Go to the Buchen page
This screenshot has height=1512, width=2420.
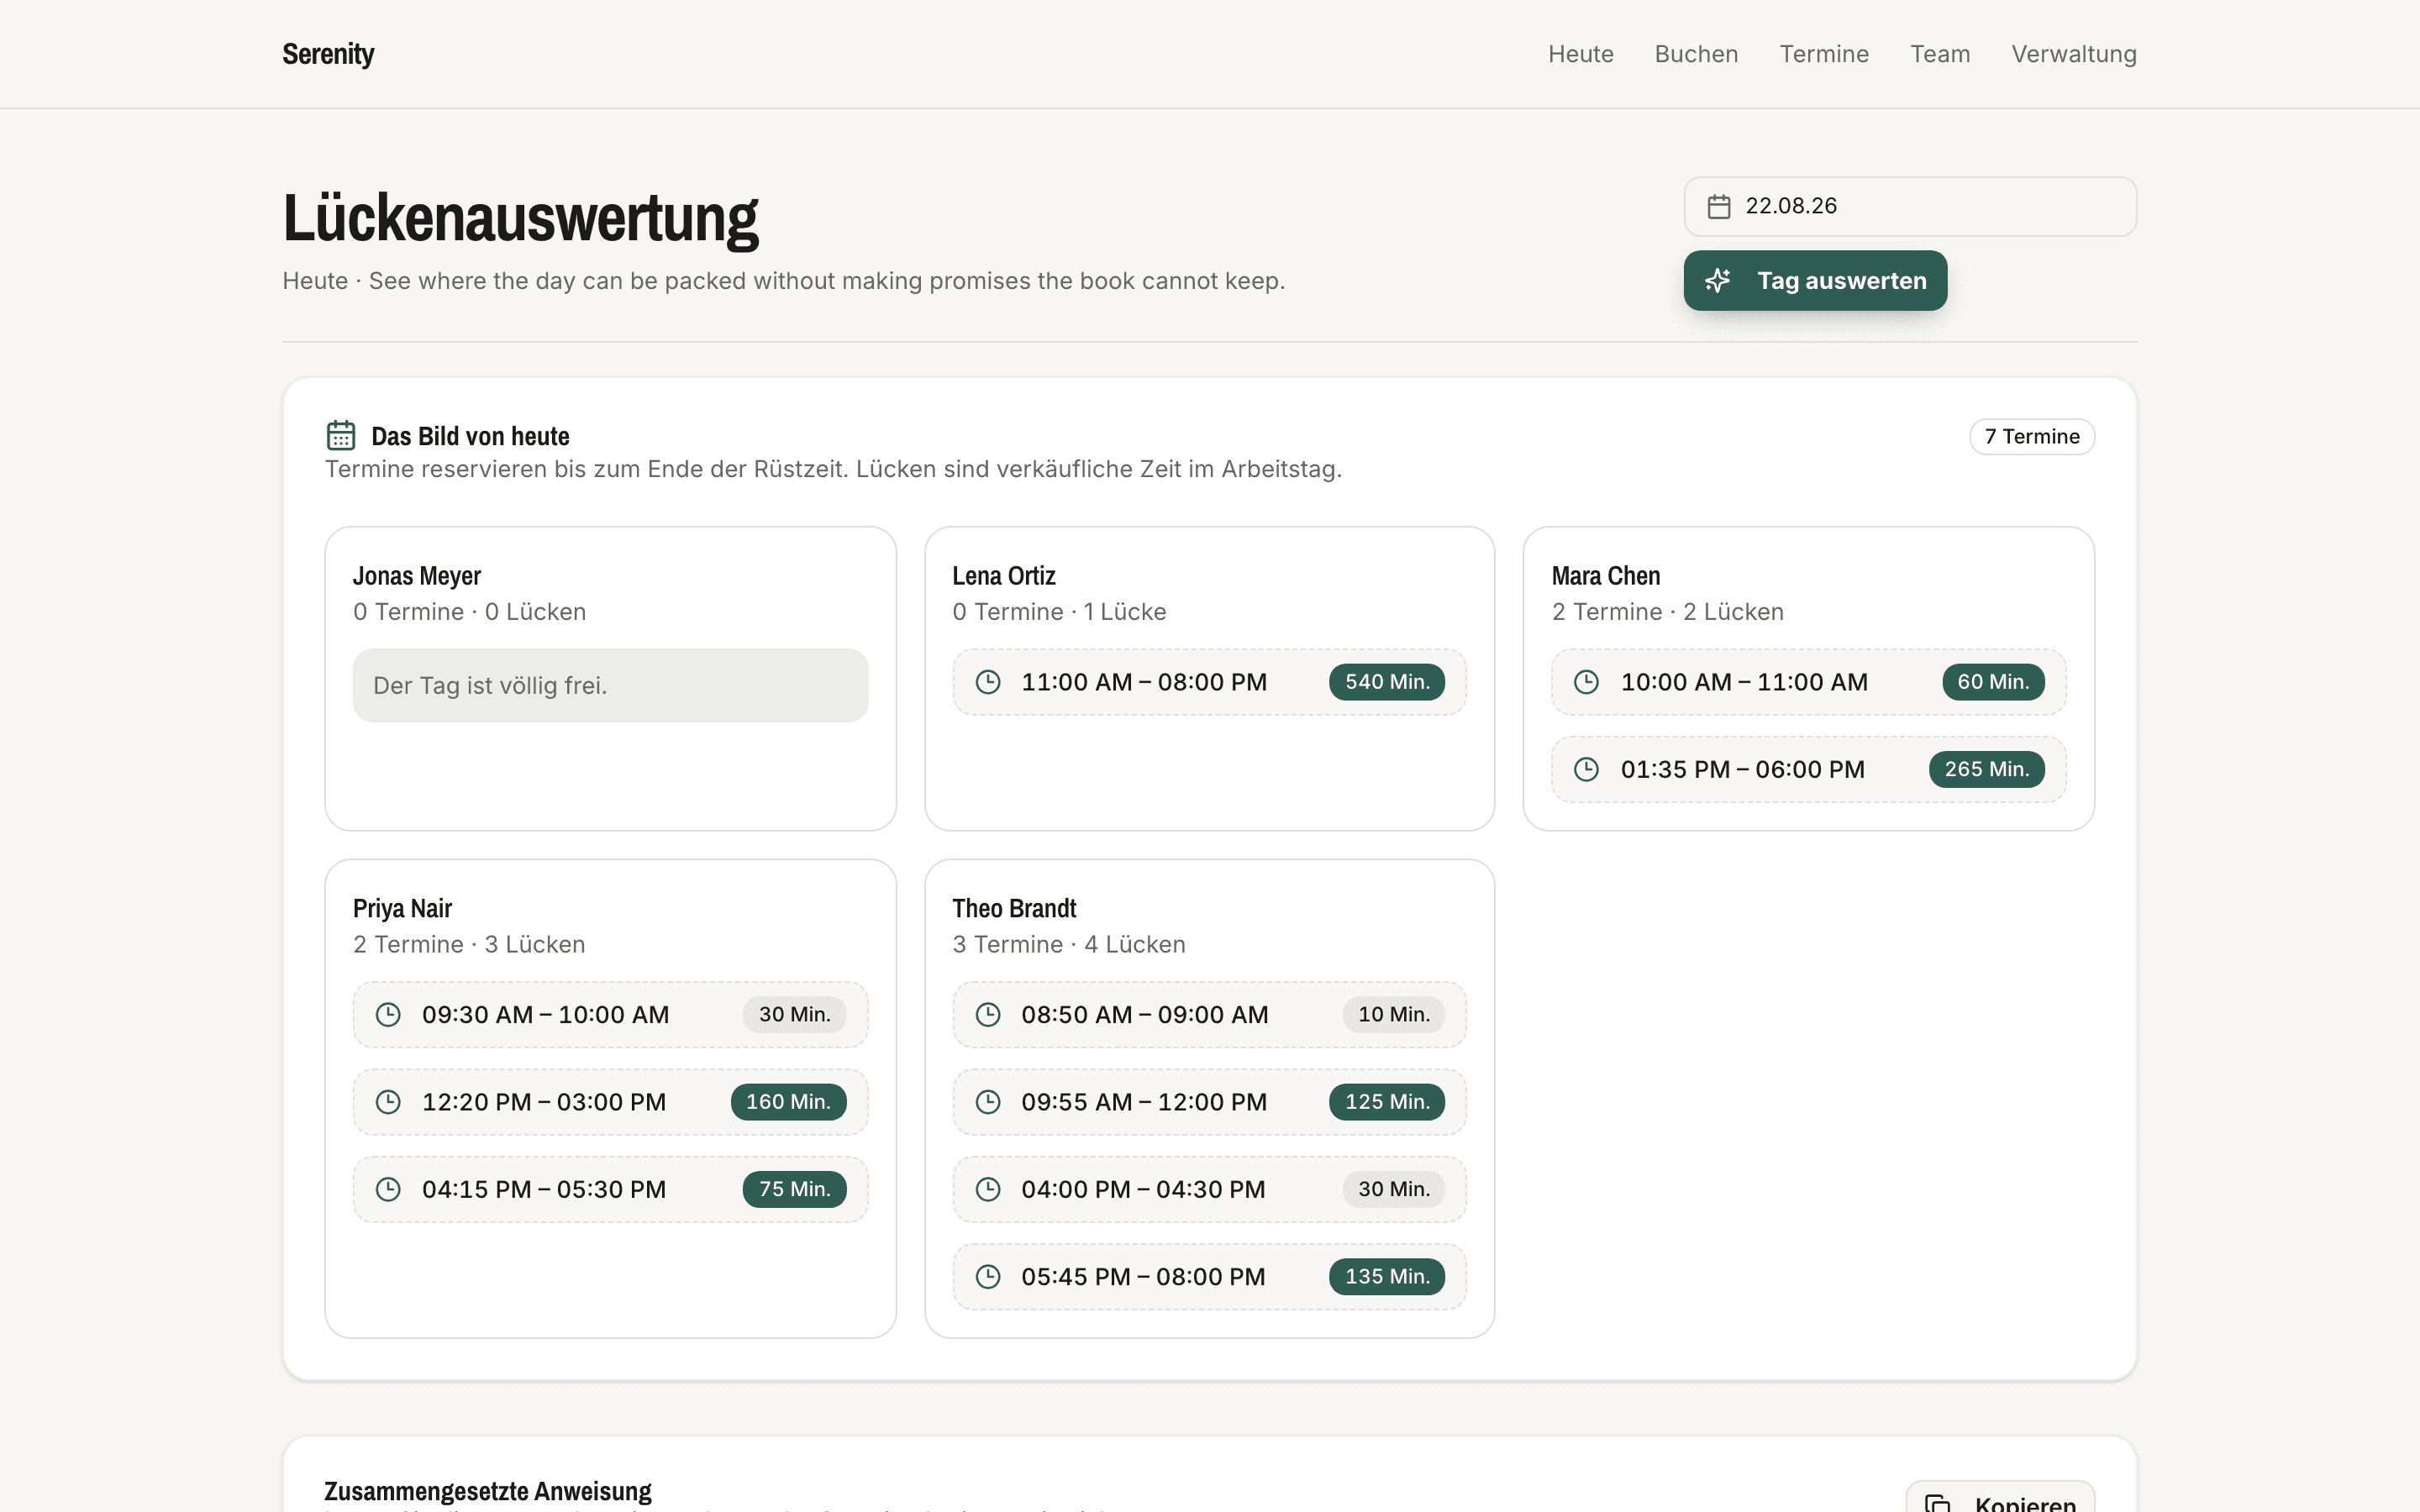pos(1696,54)
